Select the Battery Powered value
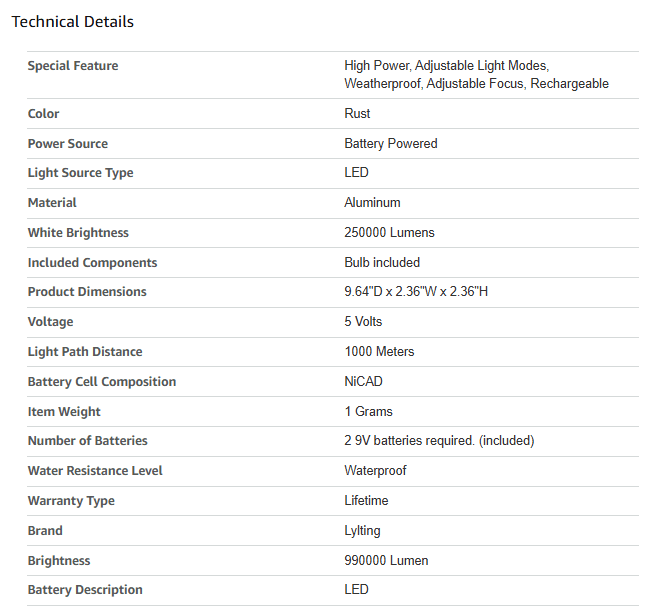This screenshot has height=609, width=646. (x=391, y=143)
